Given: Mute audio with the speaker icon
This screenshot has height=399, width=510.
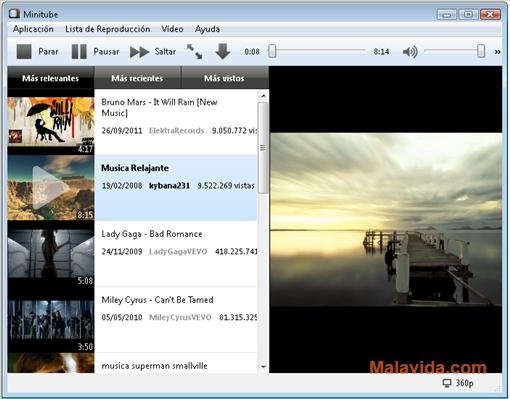Looking at the screenshot, I should [410, 52].
